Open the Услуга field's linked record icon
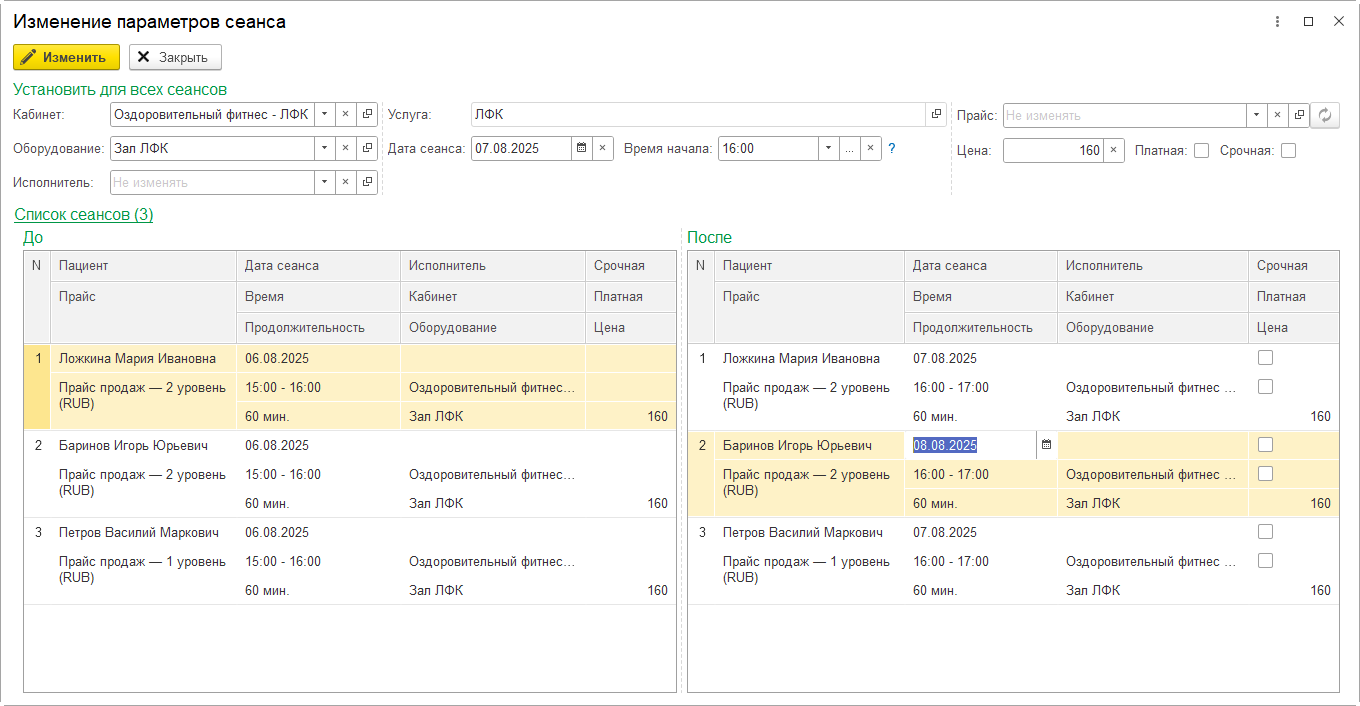 [x=936, y=114]
